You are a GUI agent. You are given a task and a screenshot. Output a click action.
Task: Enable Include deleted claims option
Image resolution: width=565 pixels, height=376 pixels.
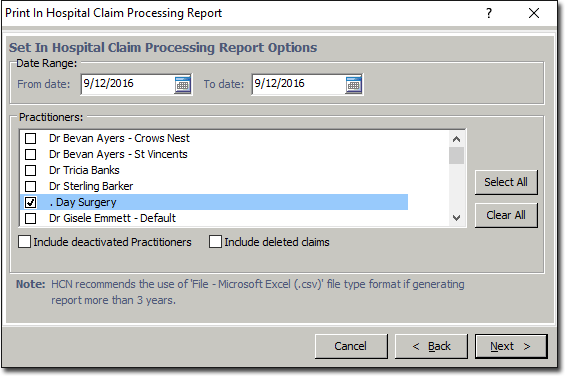click(x=215, y=242)
